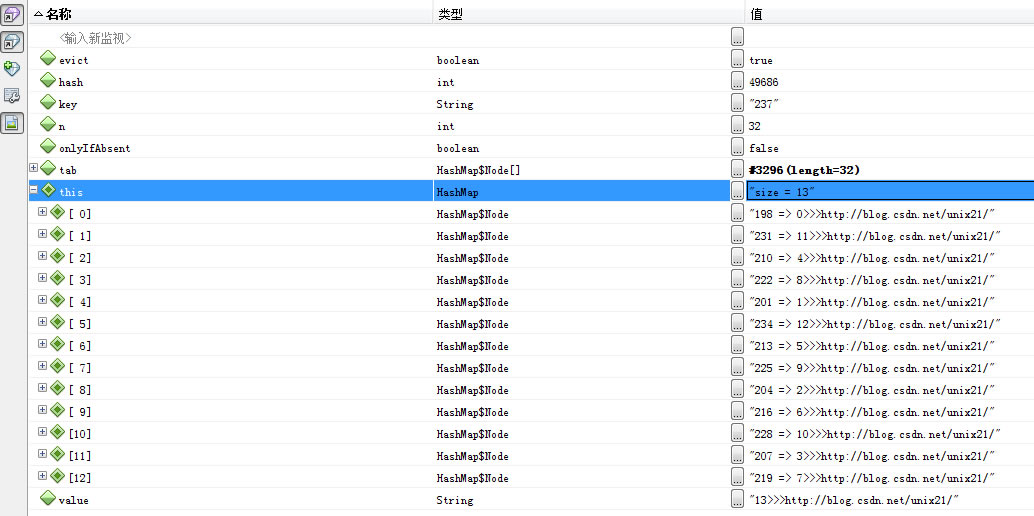Click the diamond icon beside hash
The width and height of the screenshot is (1034, 516).
tap(48, 81)
